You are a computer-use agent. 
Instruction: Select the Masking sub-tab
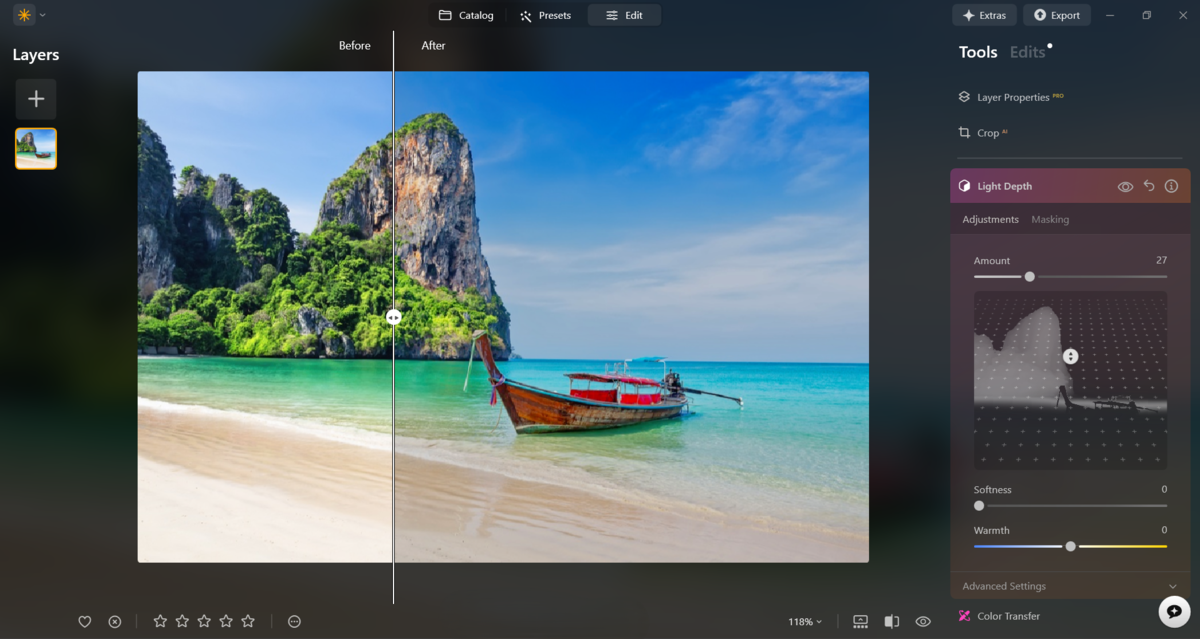tap(1050, 219)
